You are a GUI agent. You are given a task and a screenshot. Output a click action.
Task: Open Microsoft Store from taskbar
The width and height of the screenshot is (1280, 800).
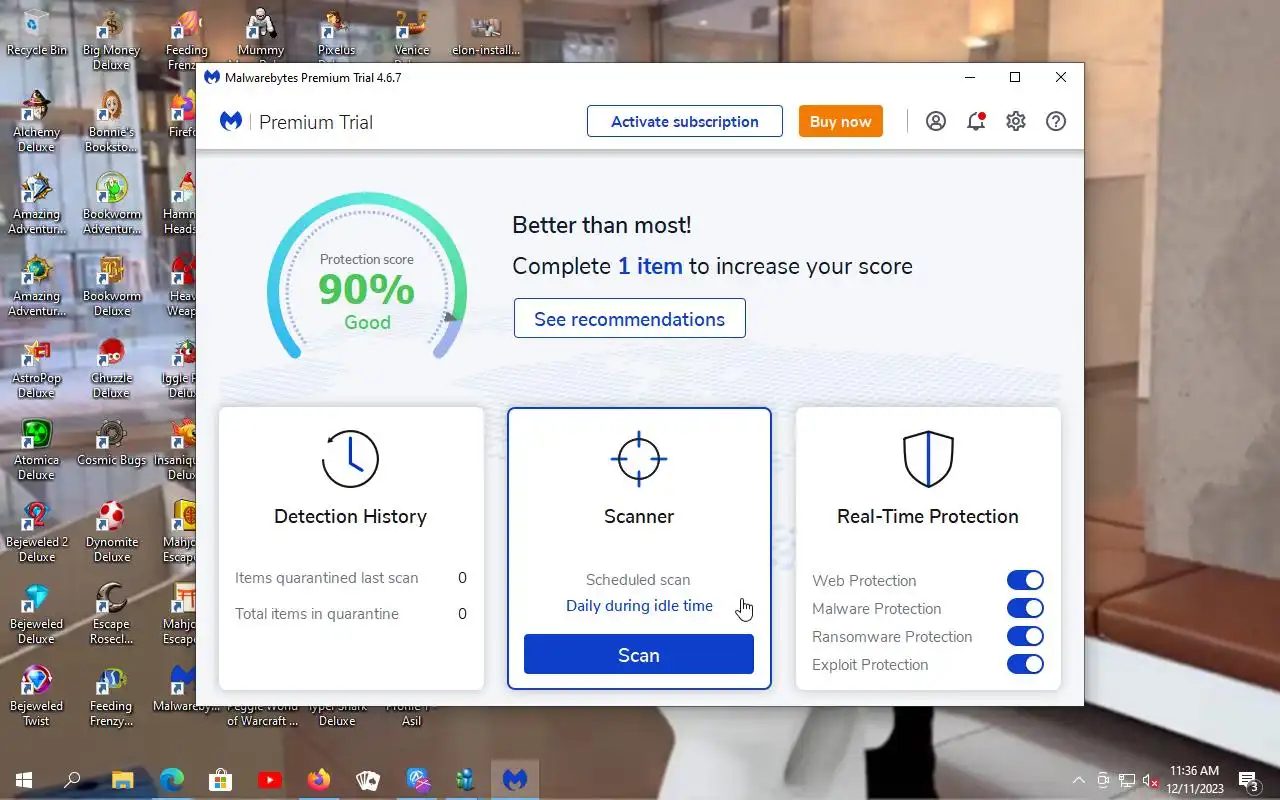pos(220,780)
